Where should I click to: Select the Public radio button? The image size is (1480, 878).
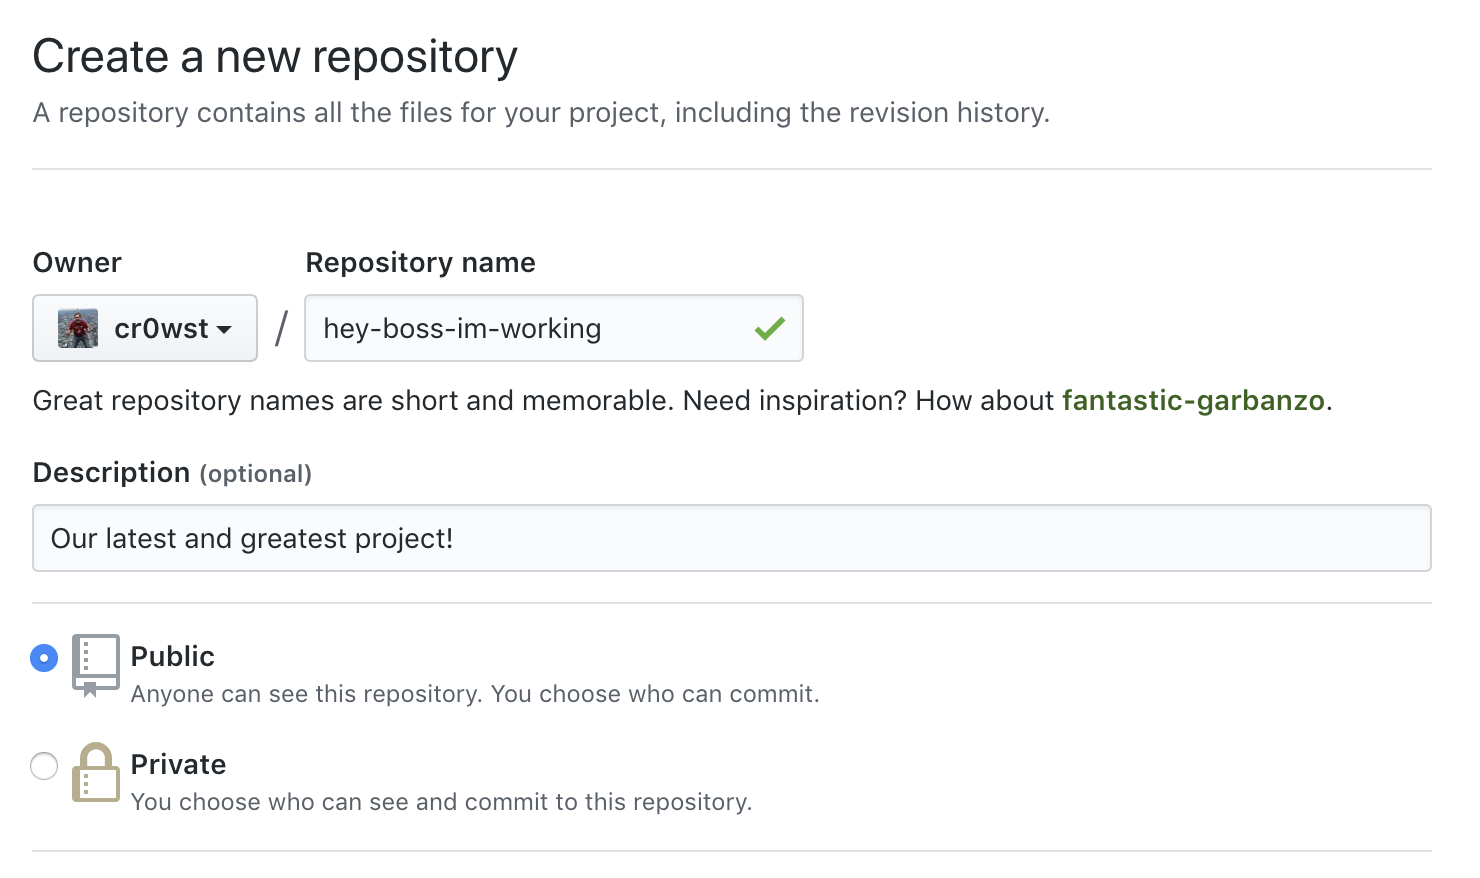[44, 658]
